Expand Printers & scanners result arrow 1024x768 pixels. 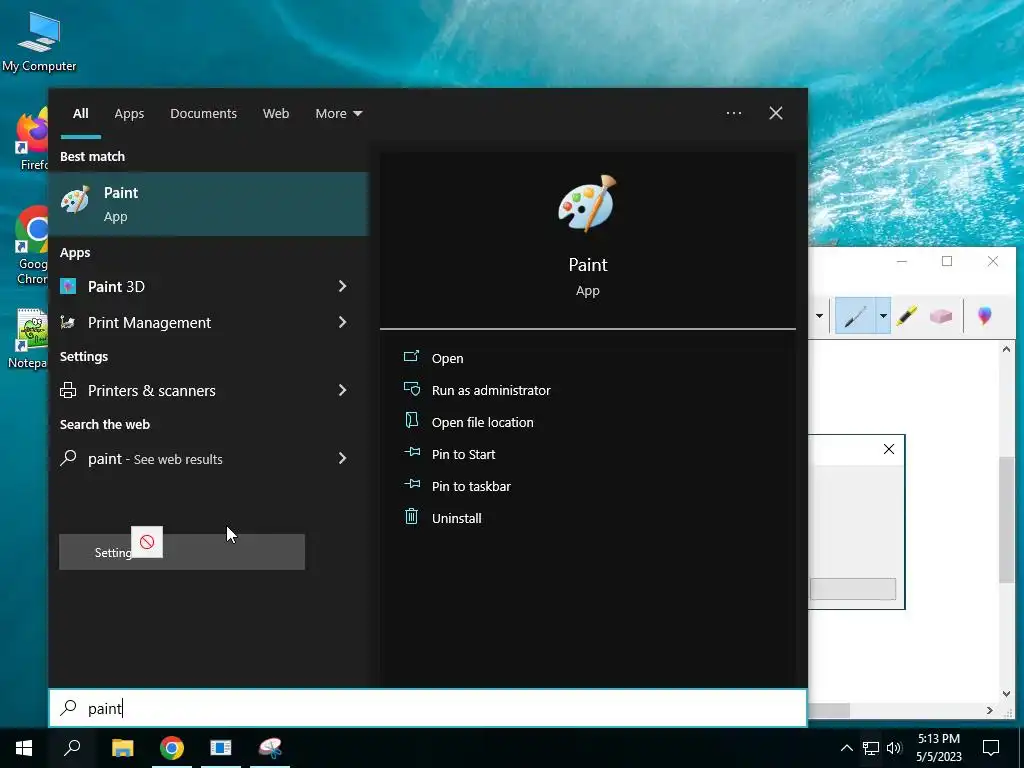343,390
